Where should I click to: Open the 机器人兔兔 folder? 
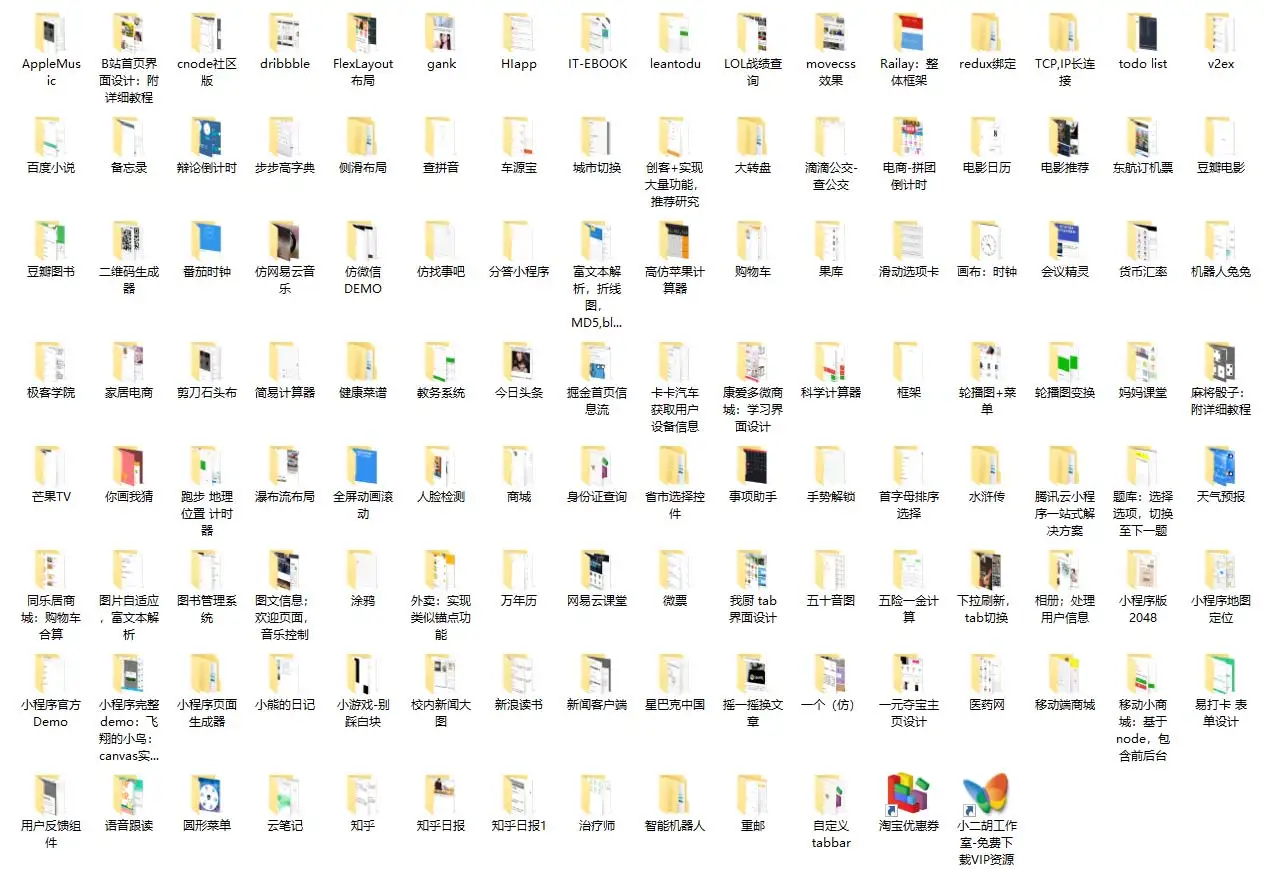1221,240
